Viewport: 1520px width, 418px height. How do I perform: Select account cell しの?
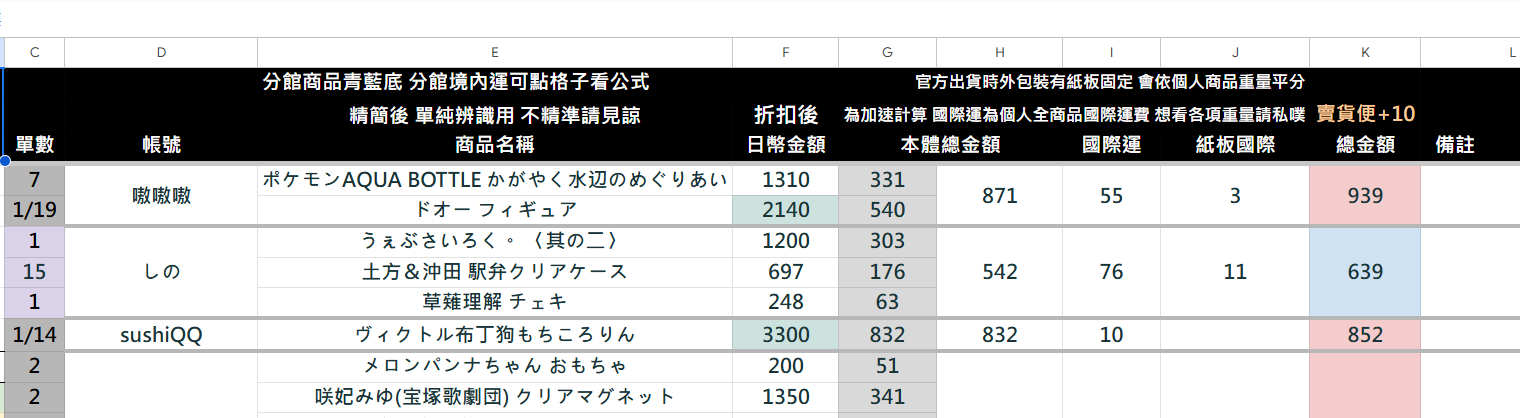[162, 272]
